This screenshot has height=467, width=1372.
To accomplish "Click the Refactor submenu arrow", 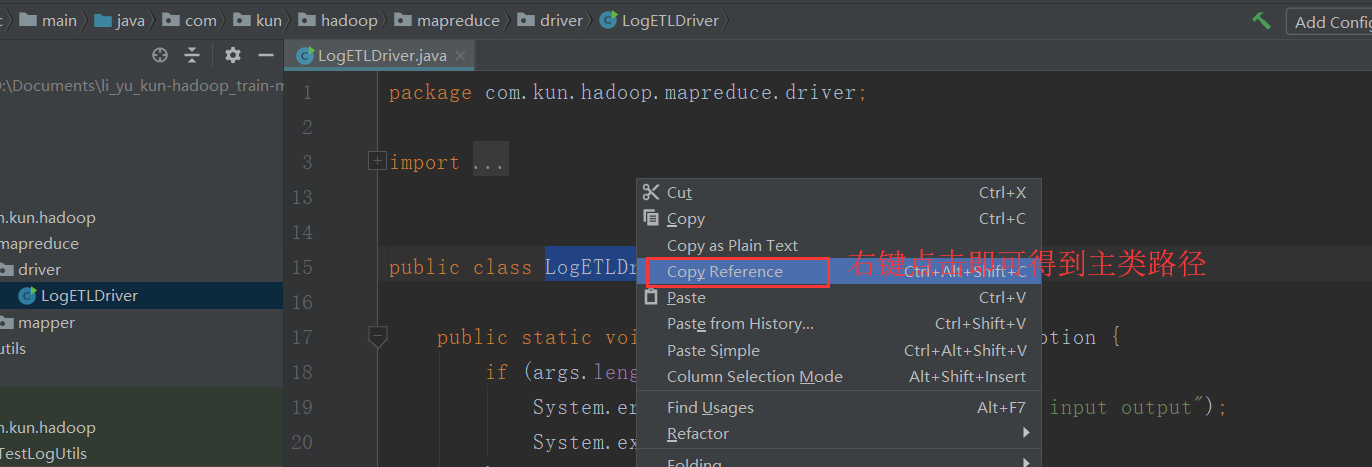I will (1026, 433).
